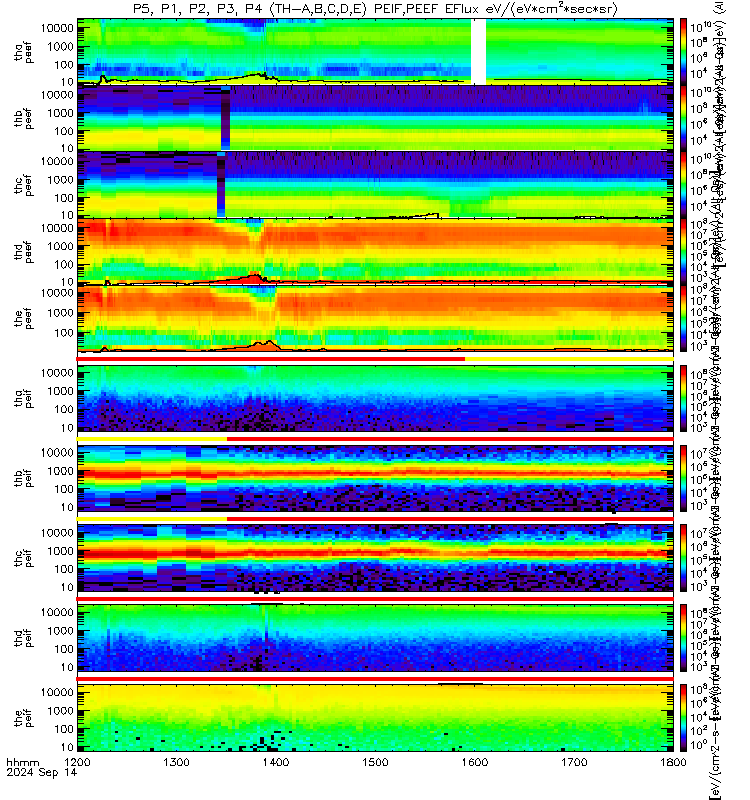This screenshot has height=800, width=750.
Task: Select the 'tha peef' panel label
Action: [x=23, y=52]
